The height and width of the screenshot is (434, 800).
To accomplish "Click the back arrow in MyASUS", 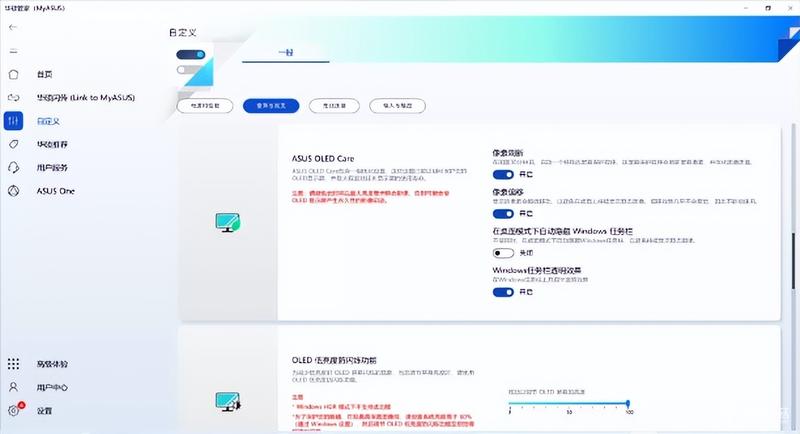I will pos(13,27).
